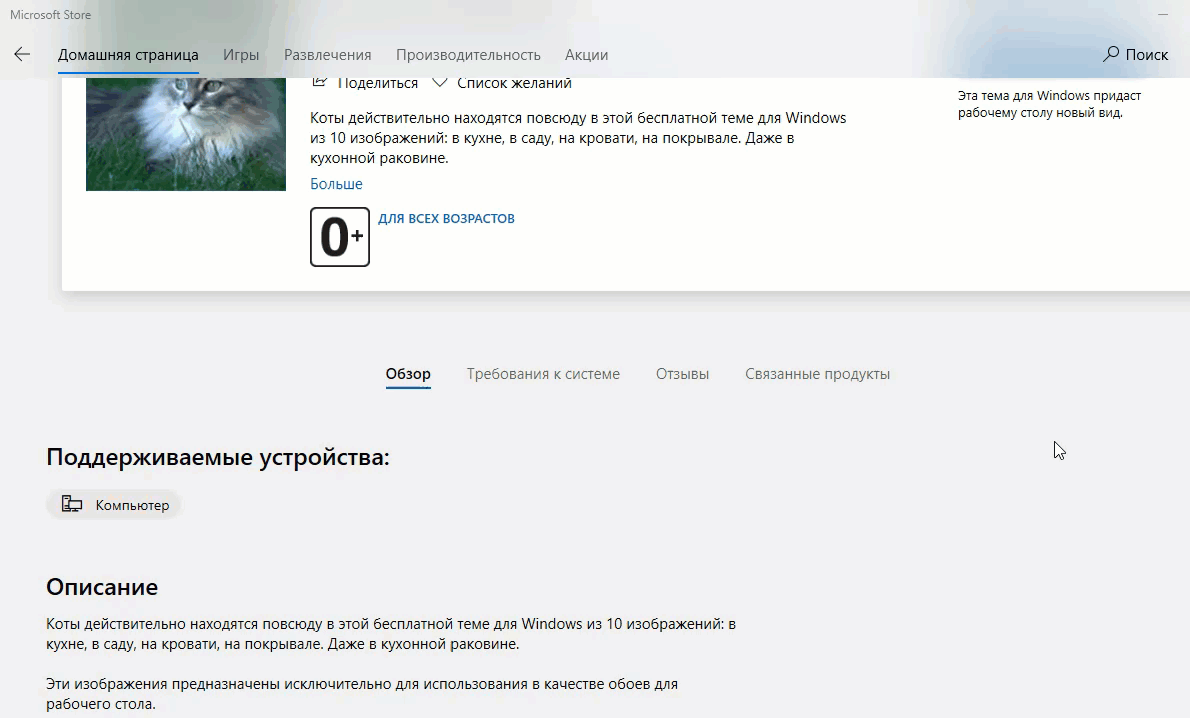The width and height of the screenshot is (1190, 718).
Task: Expand description with Больше link
Action: [x=336, y=184]
